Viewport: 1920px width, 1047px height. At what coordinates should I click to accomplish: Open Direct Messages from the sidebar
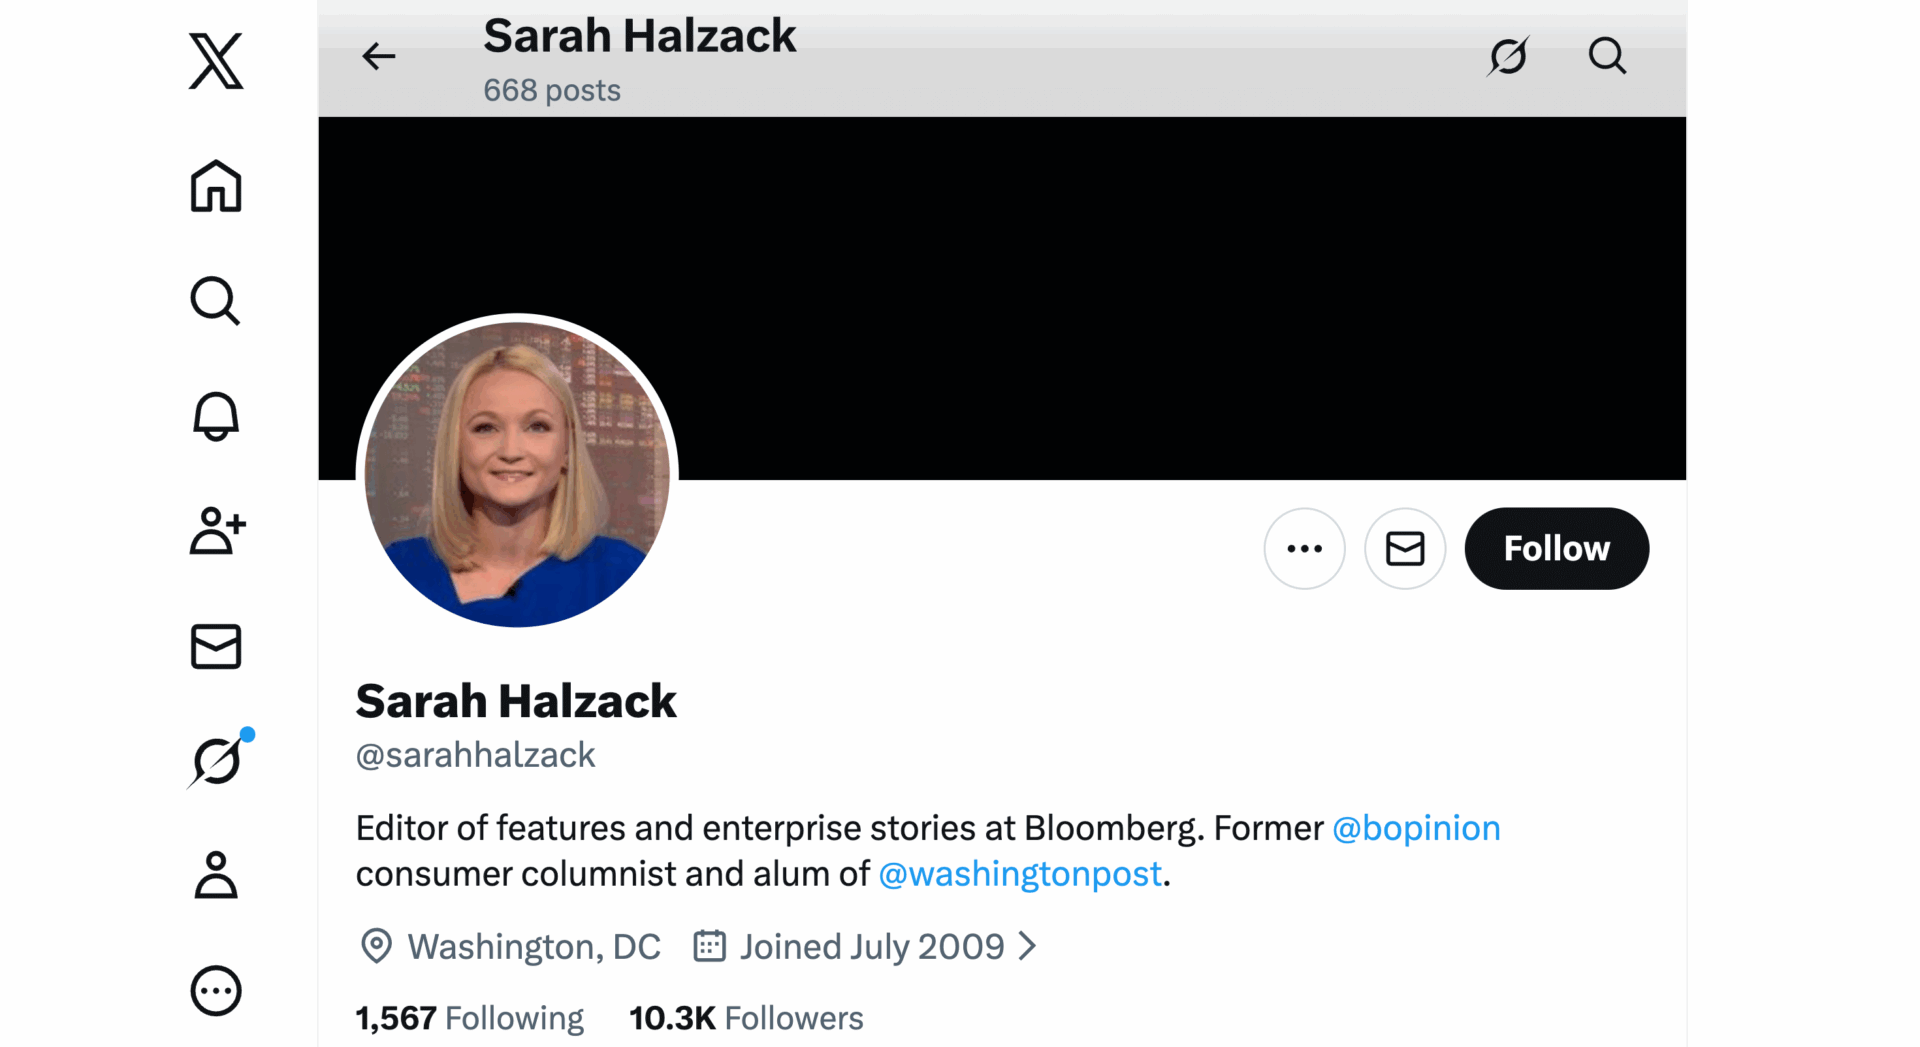point(215,647)
